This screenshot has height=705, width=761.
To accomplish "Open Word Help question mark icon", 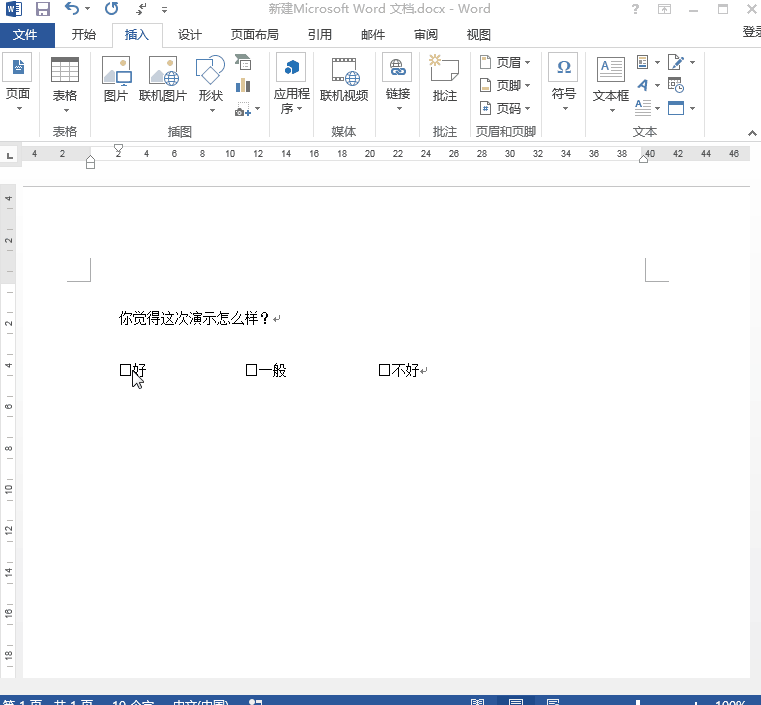I will point(635,9).
